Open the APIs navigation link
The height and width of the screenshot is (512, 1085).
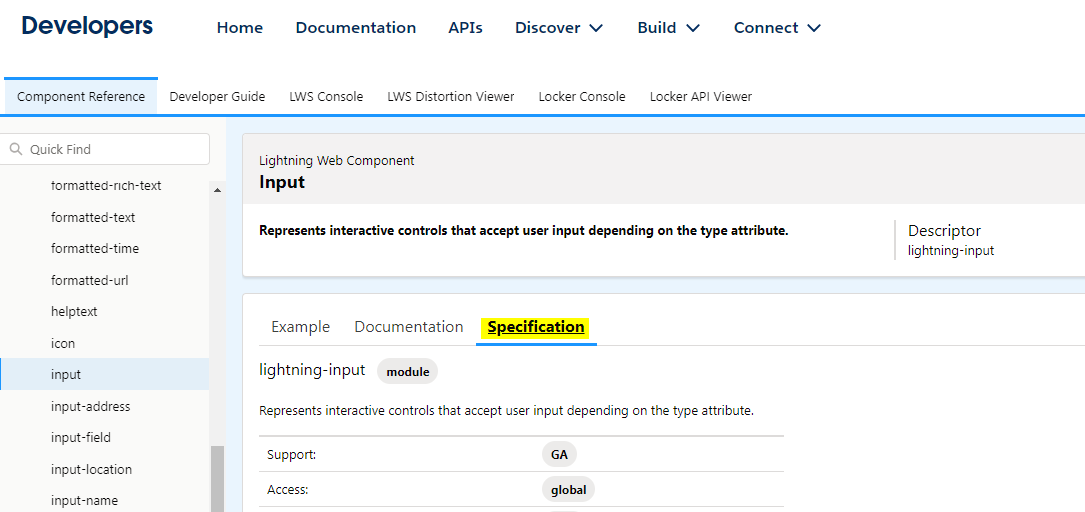(x=465, y=28)
